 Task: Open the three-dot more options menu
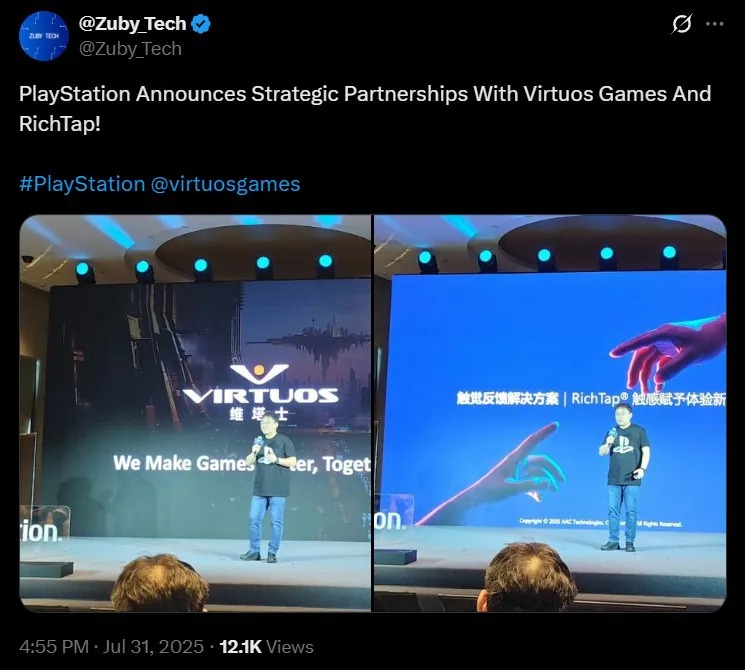[715, 24]
